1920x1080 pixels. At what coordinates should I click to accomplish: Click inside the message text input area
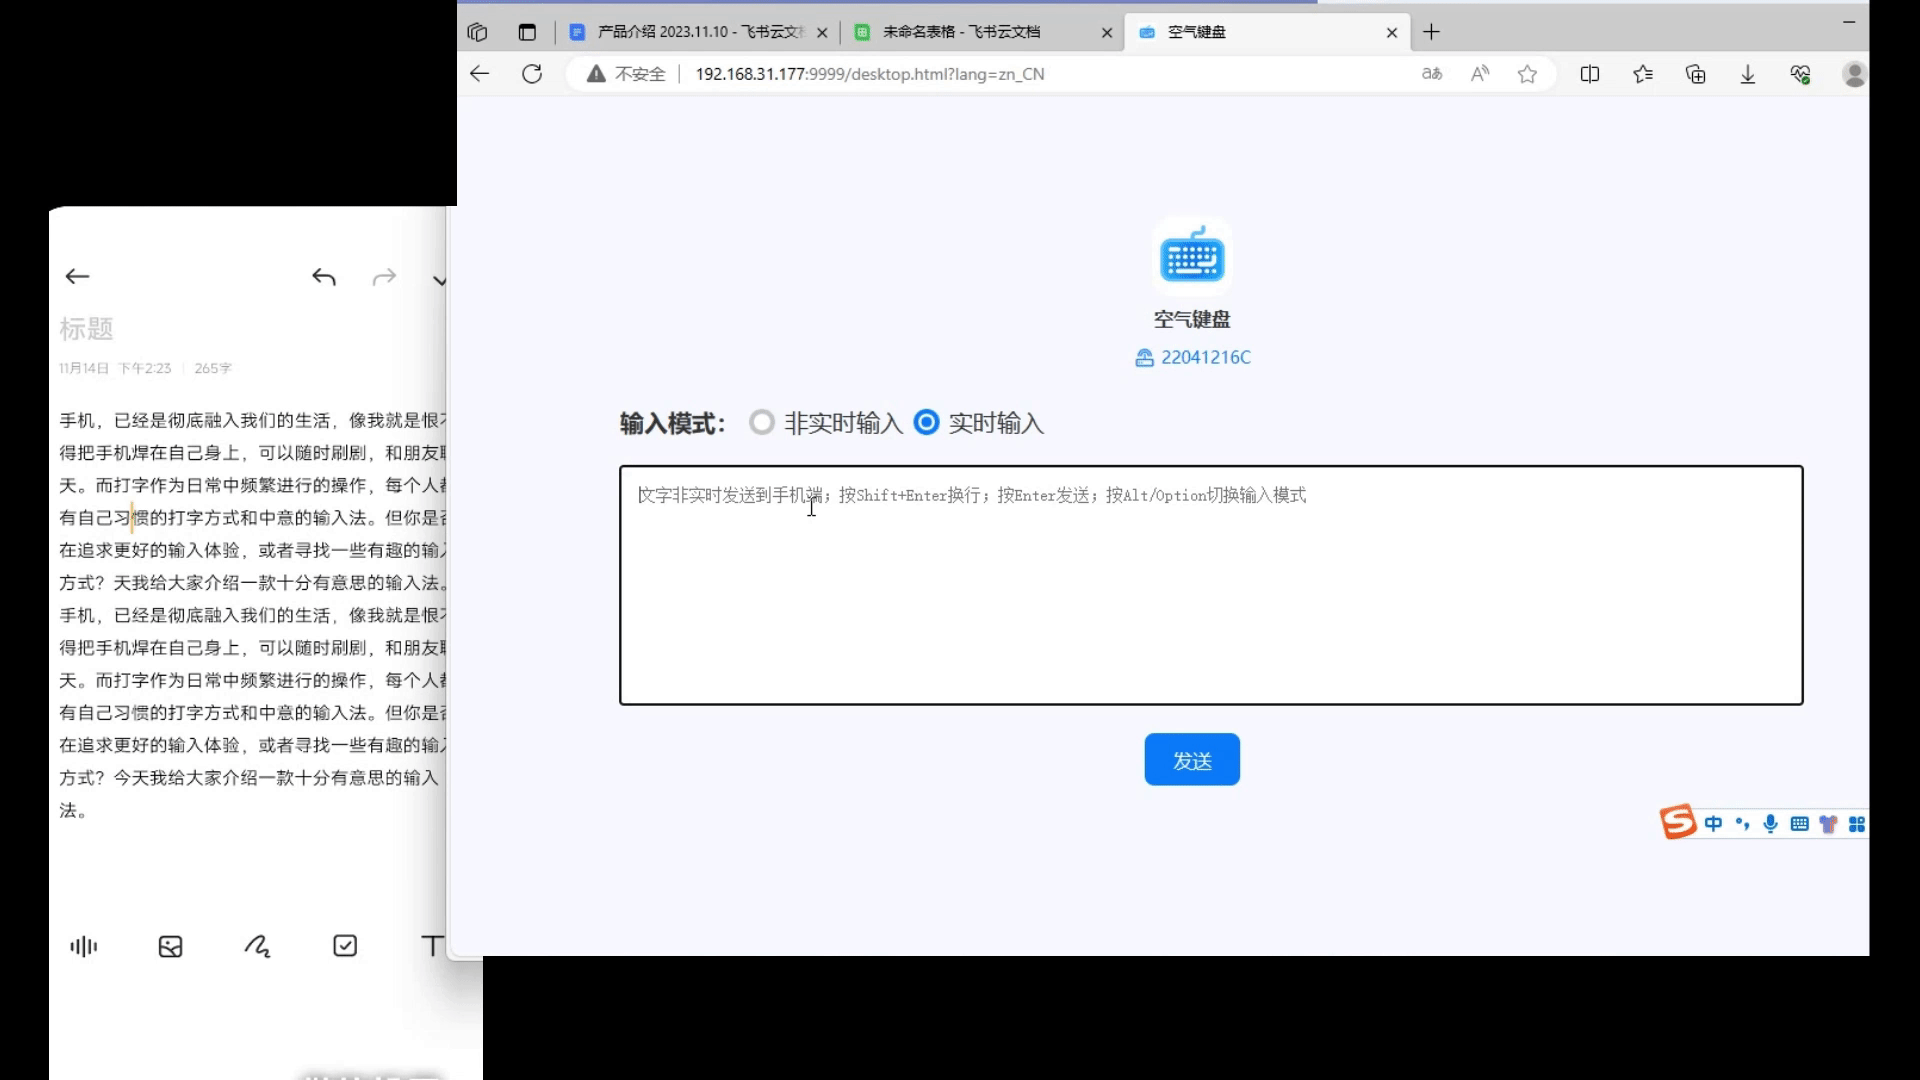(x=1210, y=600)
